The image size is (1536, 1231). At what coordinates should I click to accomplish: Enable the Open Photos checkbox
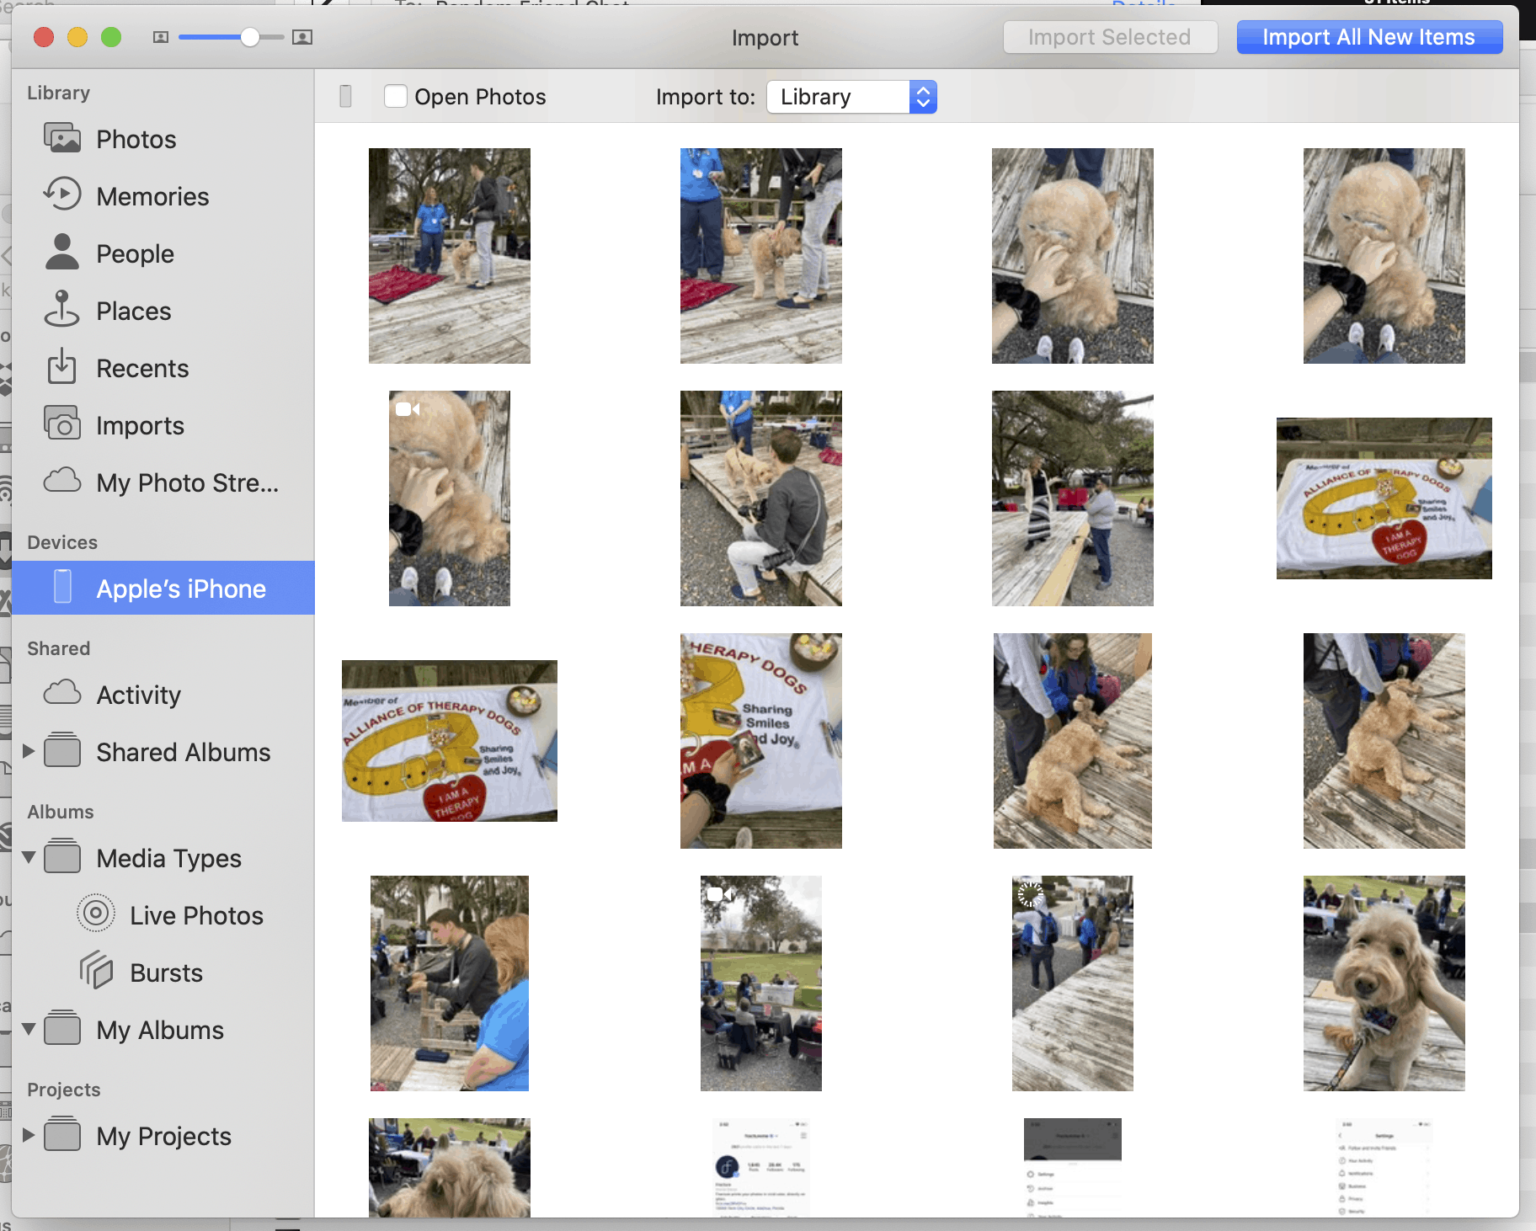pos(396,96)
